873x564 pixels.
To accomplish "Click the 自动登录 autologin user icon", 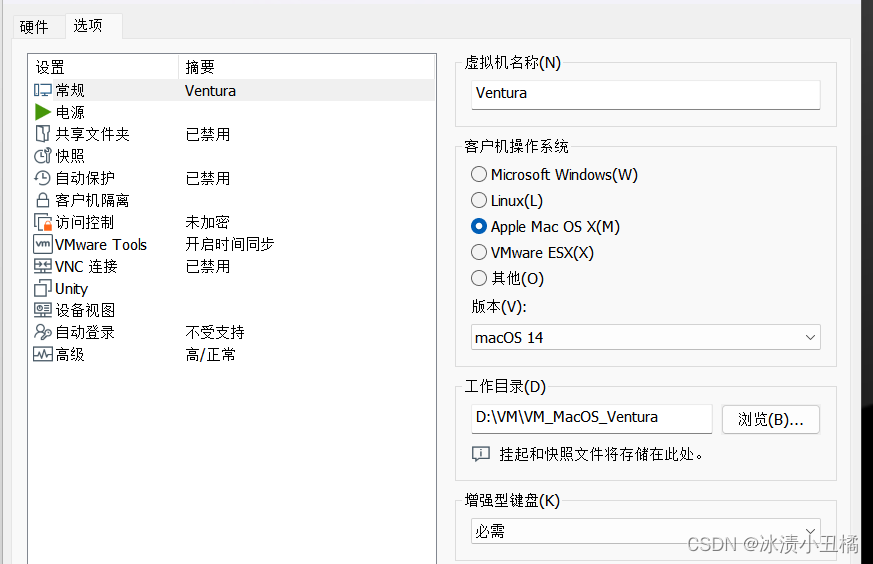I will [x=43, y=332].
